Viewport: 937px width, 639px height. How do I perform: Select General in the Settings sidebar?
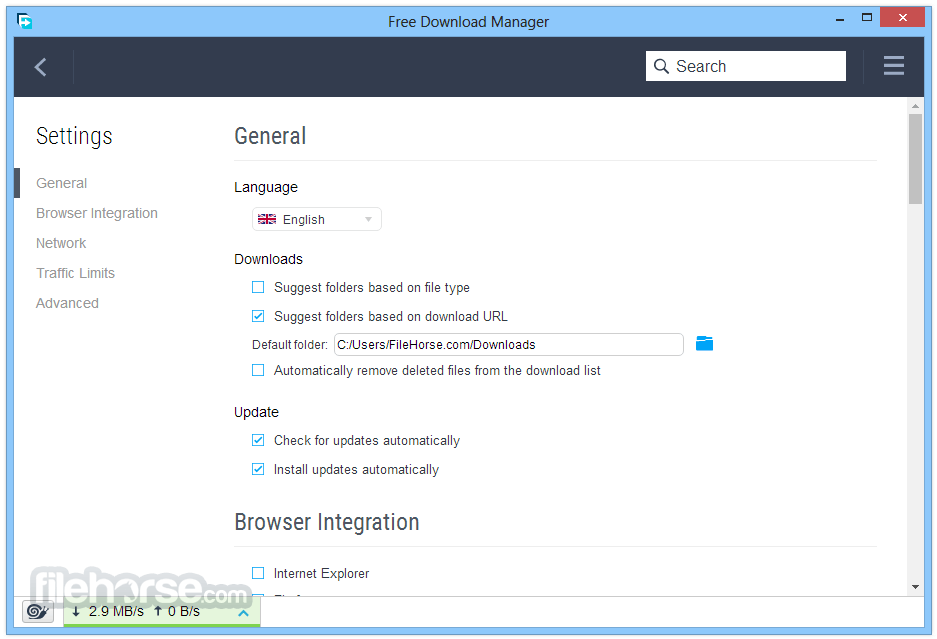62,184
